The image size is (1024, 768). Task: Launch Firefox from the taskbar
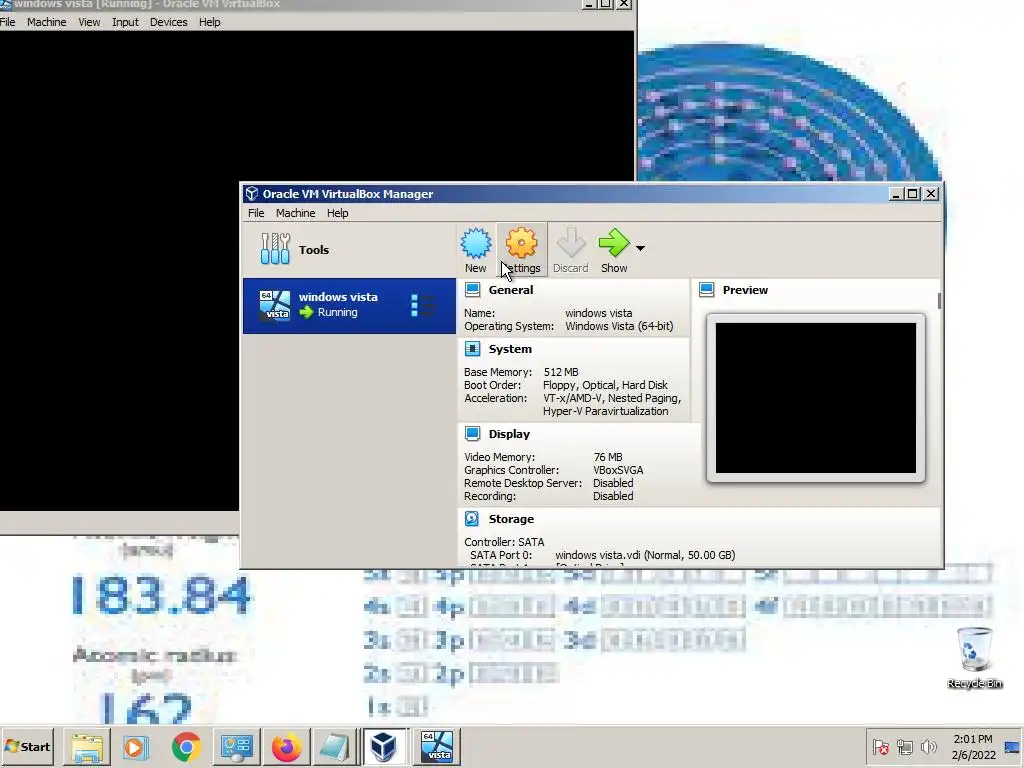pyautogui.click(x=286, y=747)
